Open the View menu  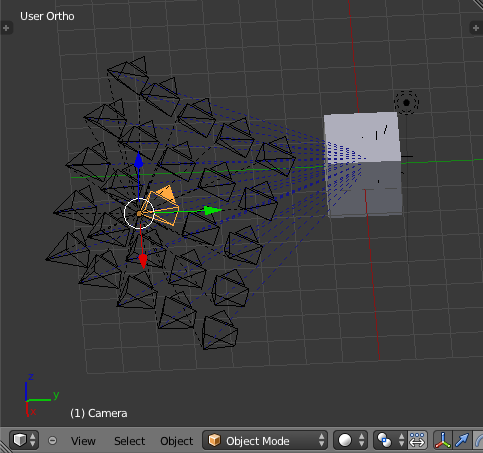coord(83,441)
